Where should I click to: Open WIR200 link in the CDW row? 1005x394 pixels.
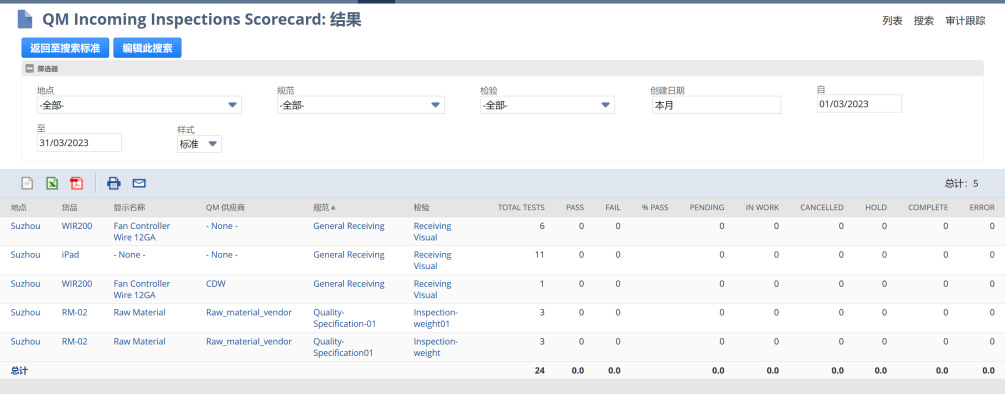(x=77, y=284)
